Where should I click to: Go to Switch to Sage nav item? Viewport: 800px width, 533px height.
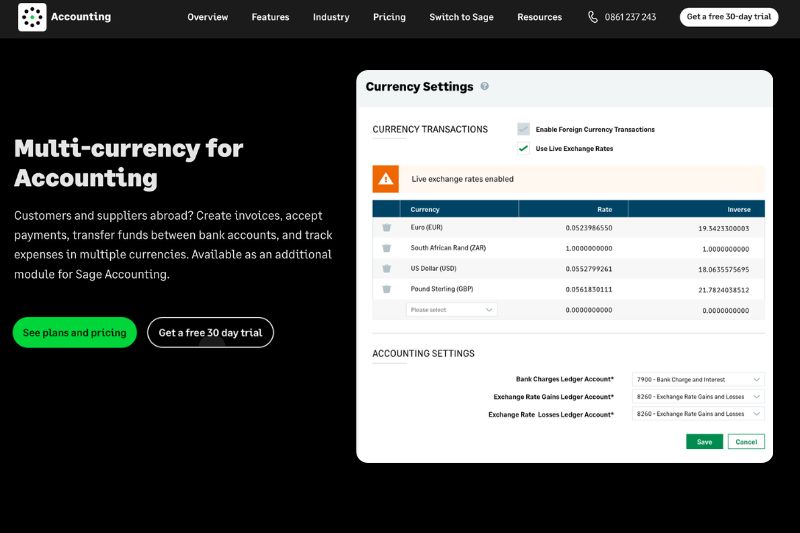coord(461,17)
